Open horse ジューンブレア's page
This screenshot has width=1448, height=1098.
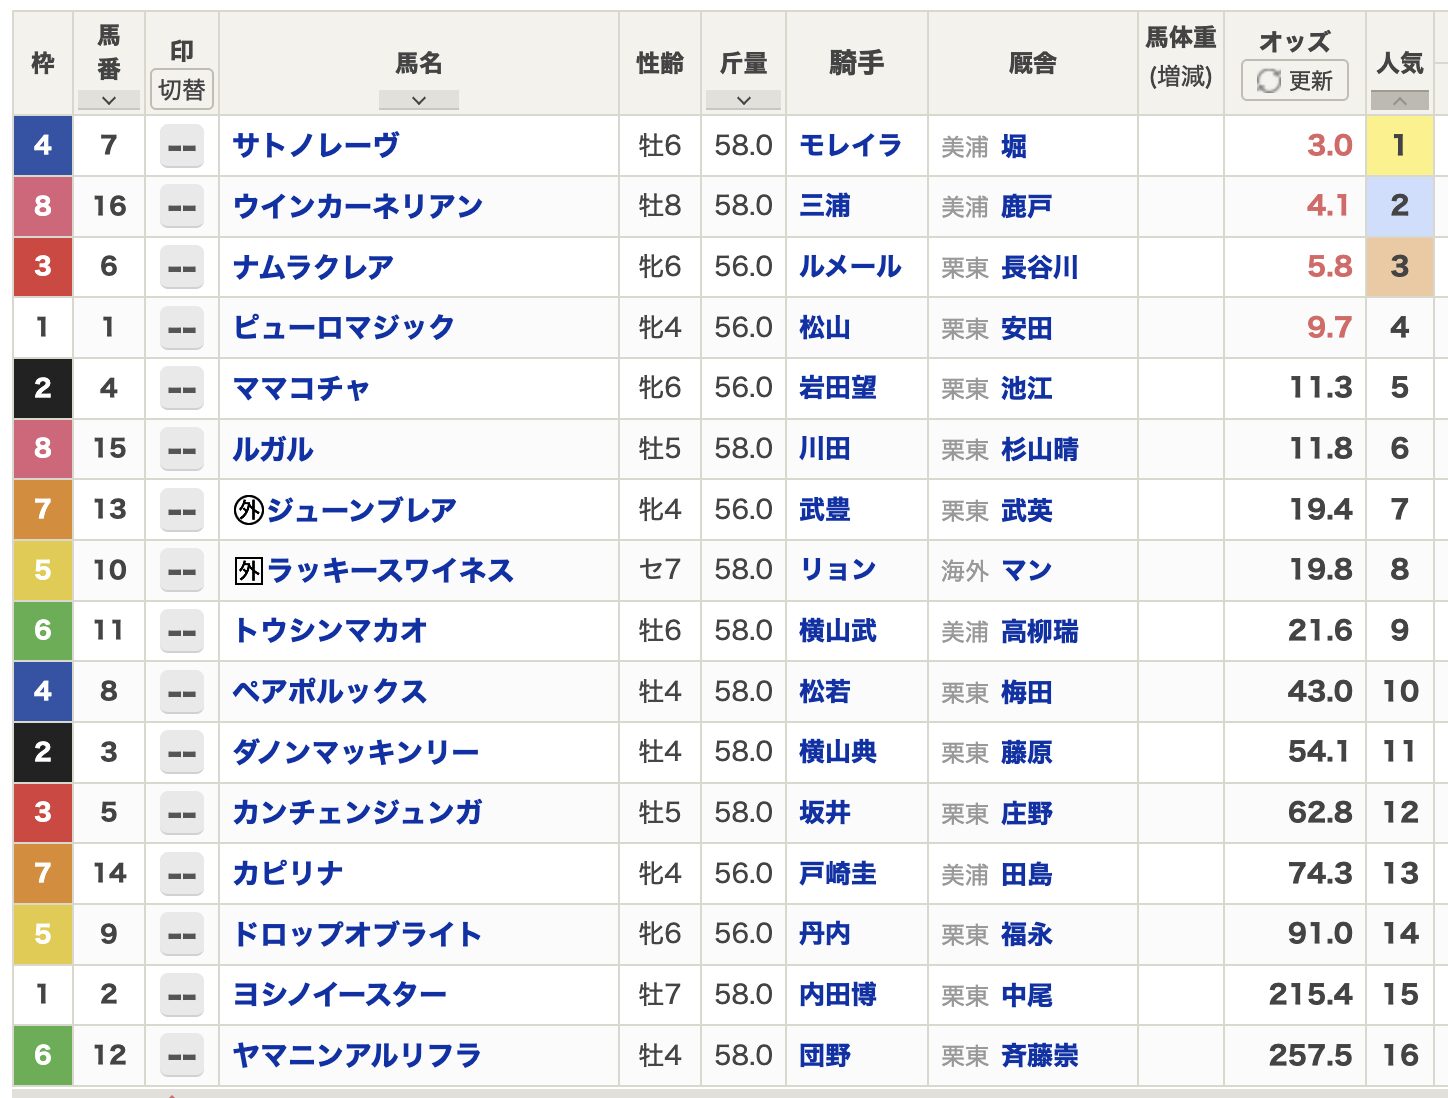pyautogui.click(x=361, y=510)
